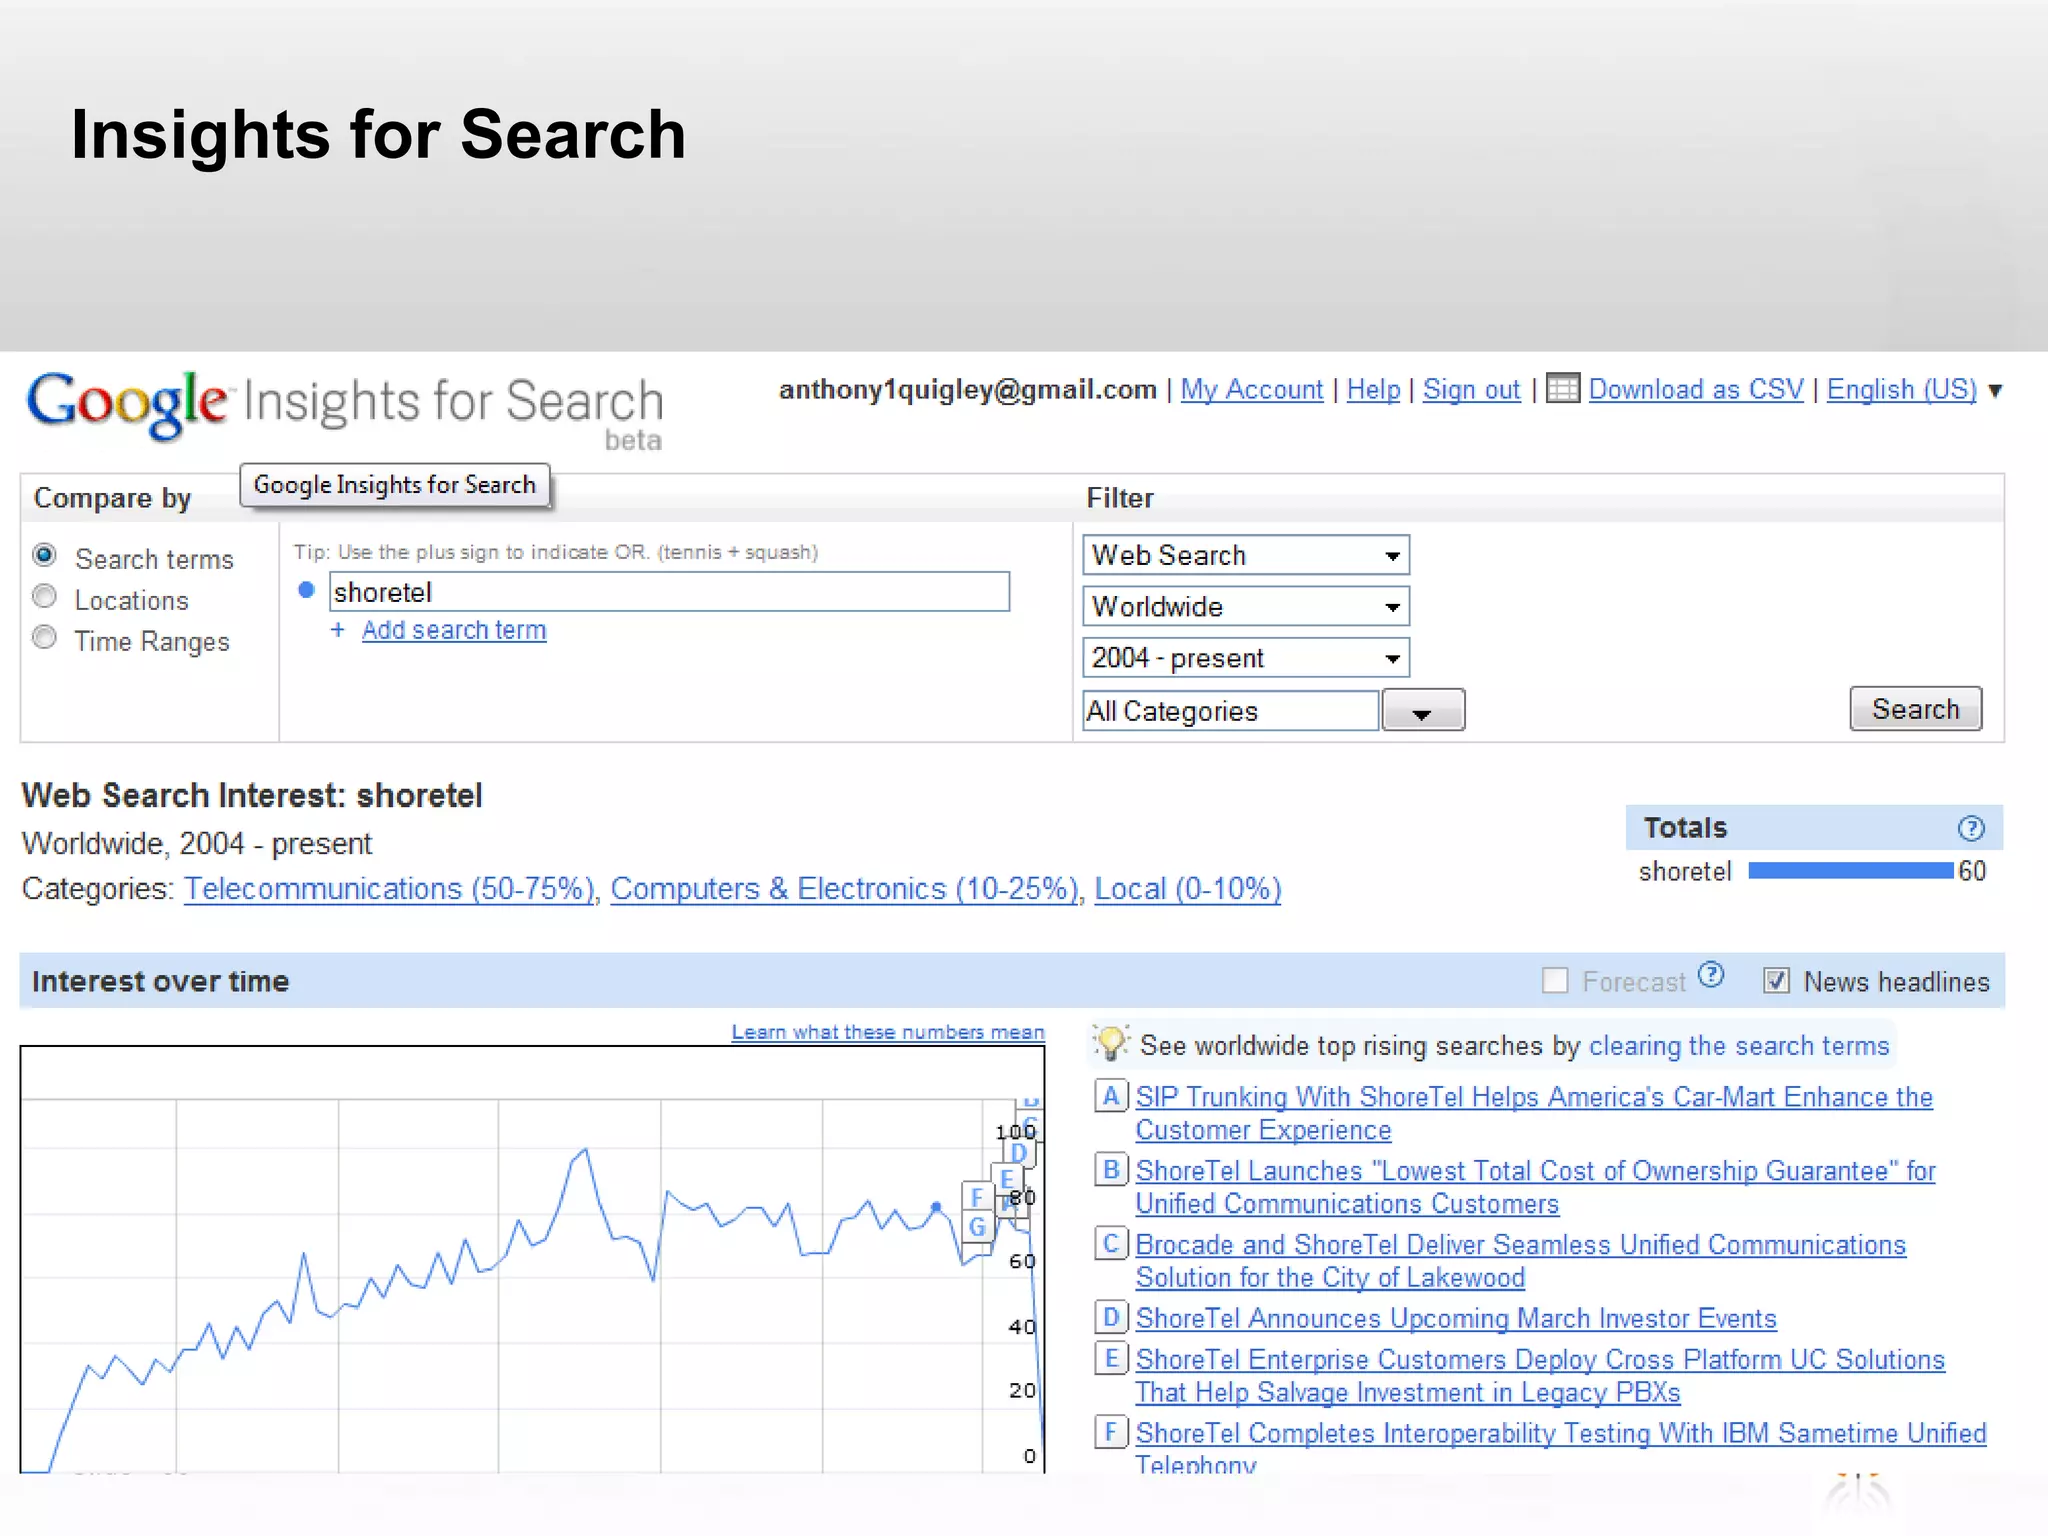Image resolution: width=2048 pixels, height=1536 pixels.
Task: Click news headline marker C in list
Action: pyautogui.click(x=1111, y=1243)
